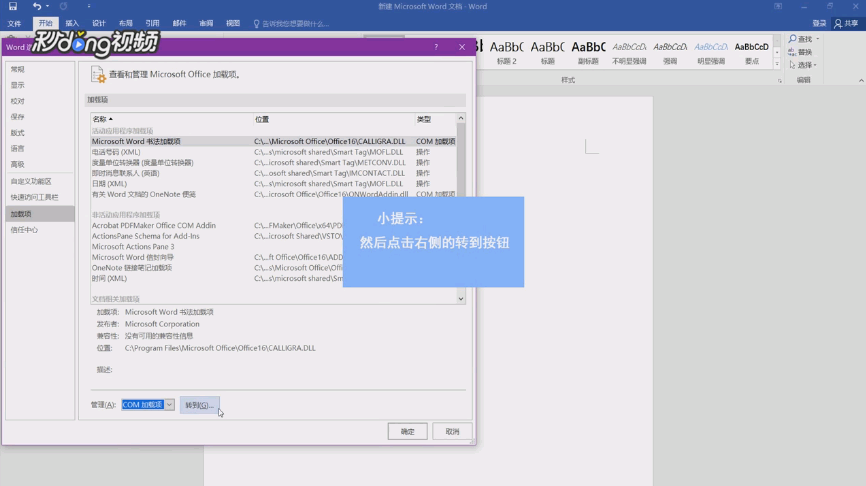The image size is (866, 486).
Task: Select 信任中心 in options sidebar
Action: tap(40, 230)
